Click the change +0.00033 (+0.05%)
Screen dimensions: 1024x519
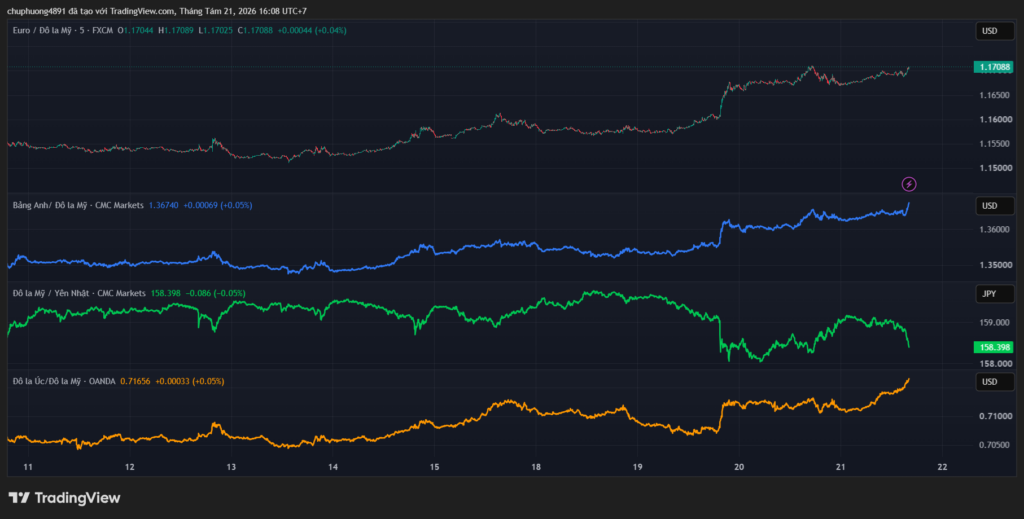(x=189, y=381)
